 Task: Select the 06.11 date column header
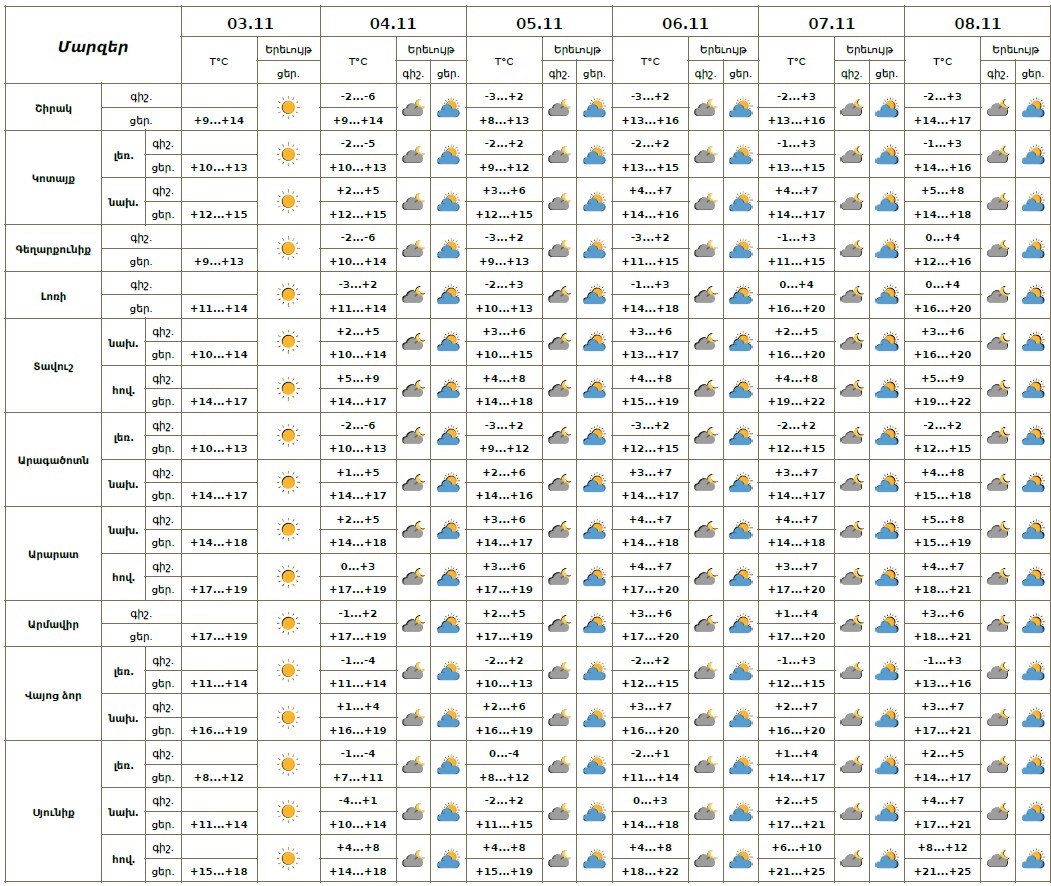point(685,22)
